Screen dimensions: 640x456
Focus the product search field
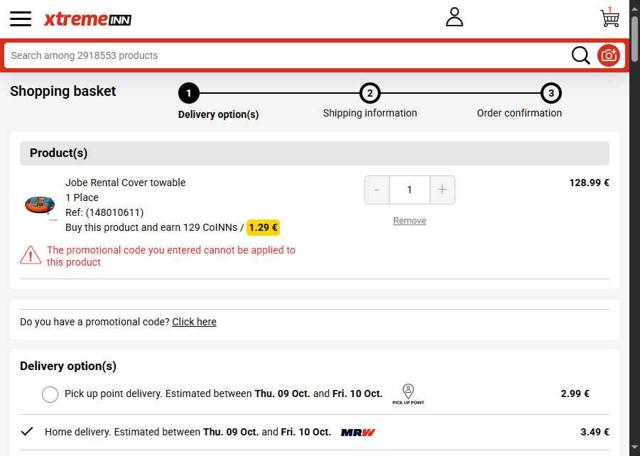(286, 55)
